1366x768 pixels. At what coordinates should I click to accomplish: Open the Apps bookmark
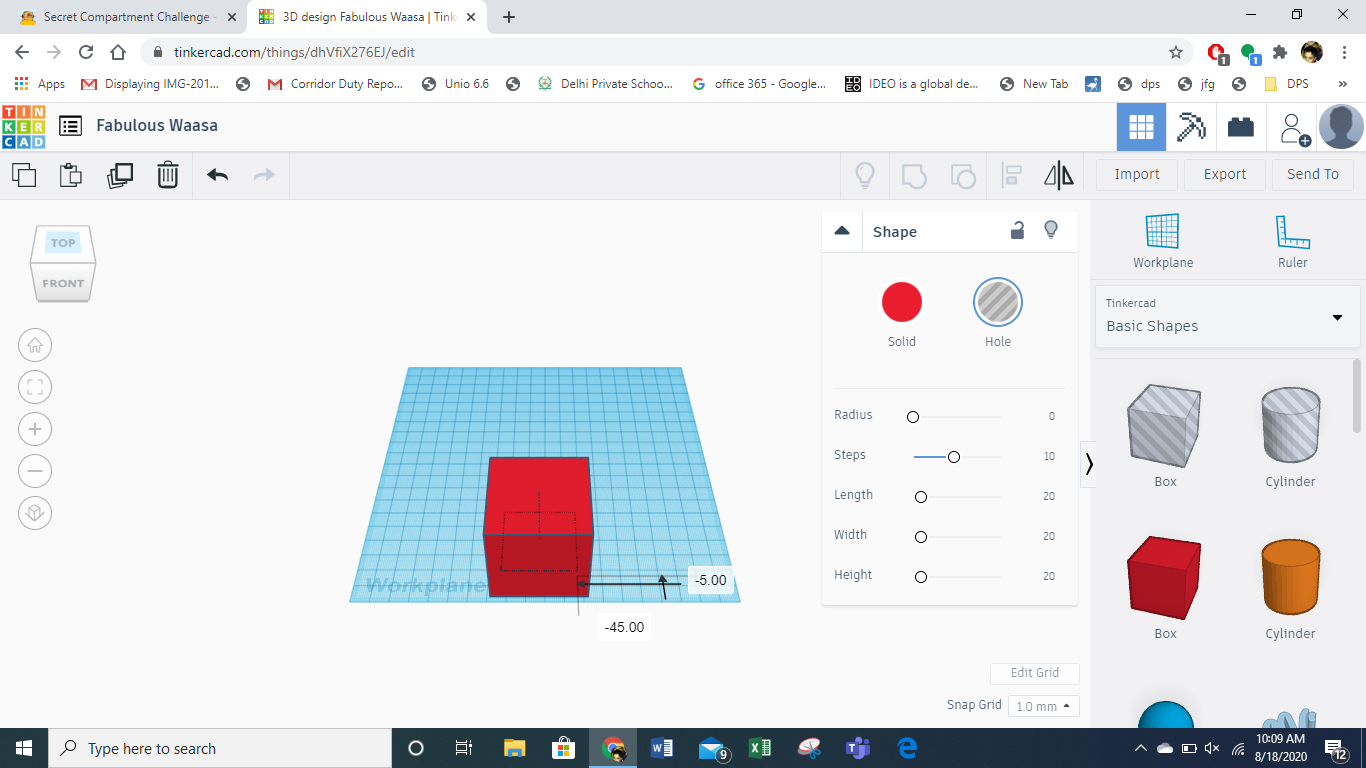coord(41,84)
